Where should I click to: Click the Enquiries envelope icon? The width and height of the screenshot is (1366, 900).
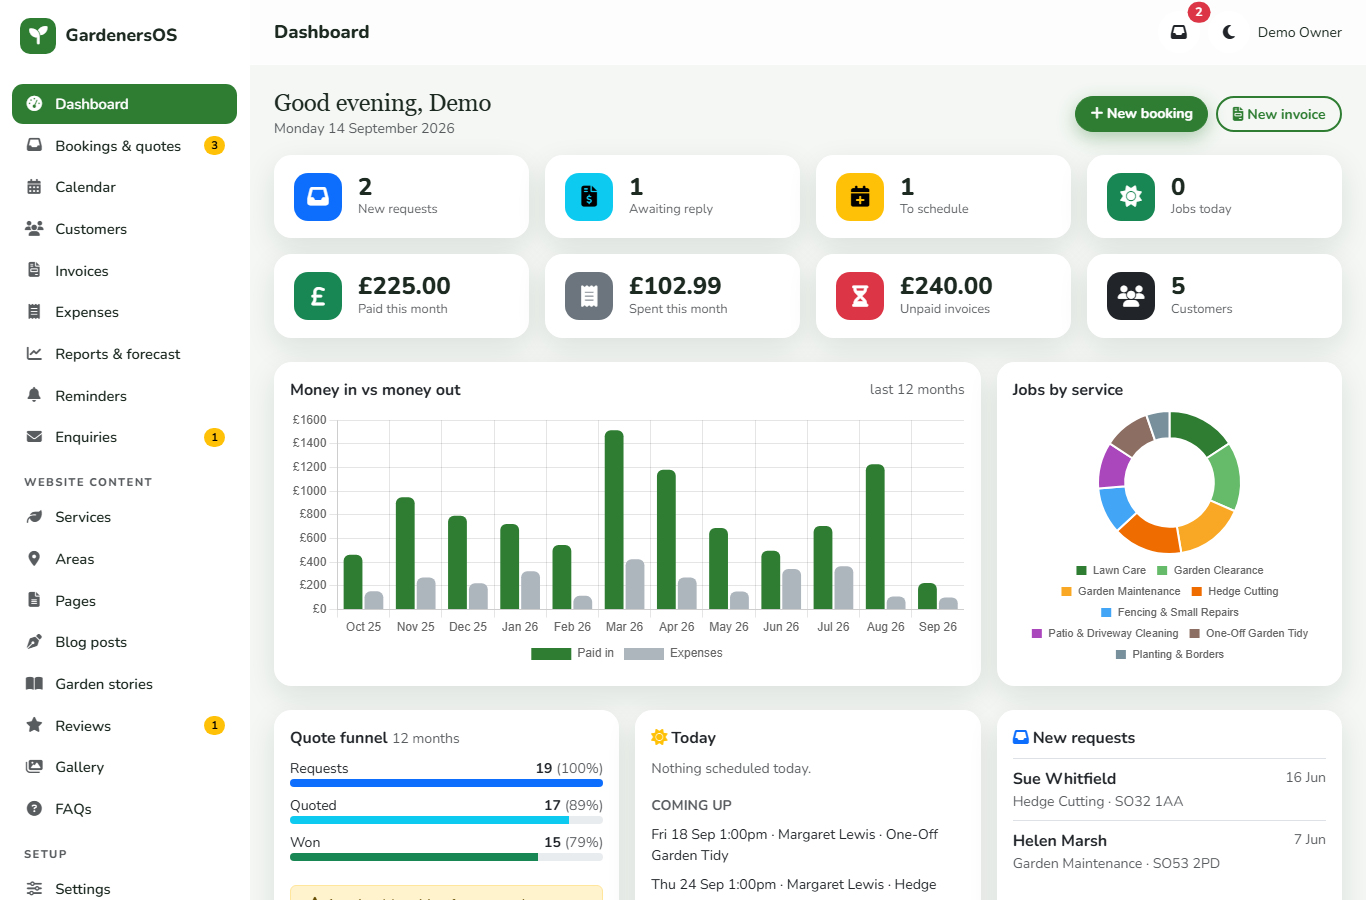34,437
